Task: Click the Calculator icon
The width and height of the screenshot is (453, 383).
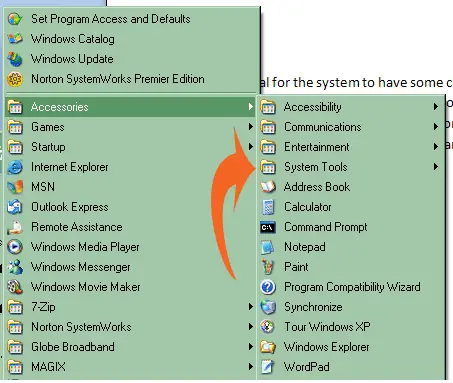Action: coord(268,207)
